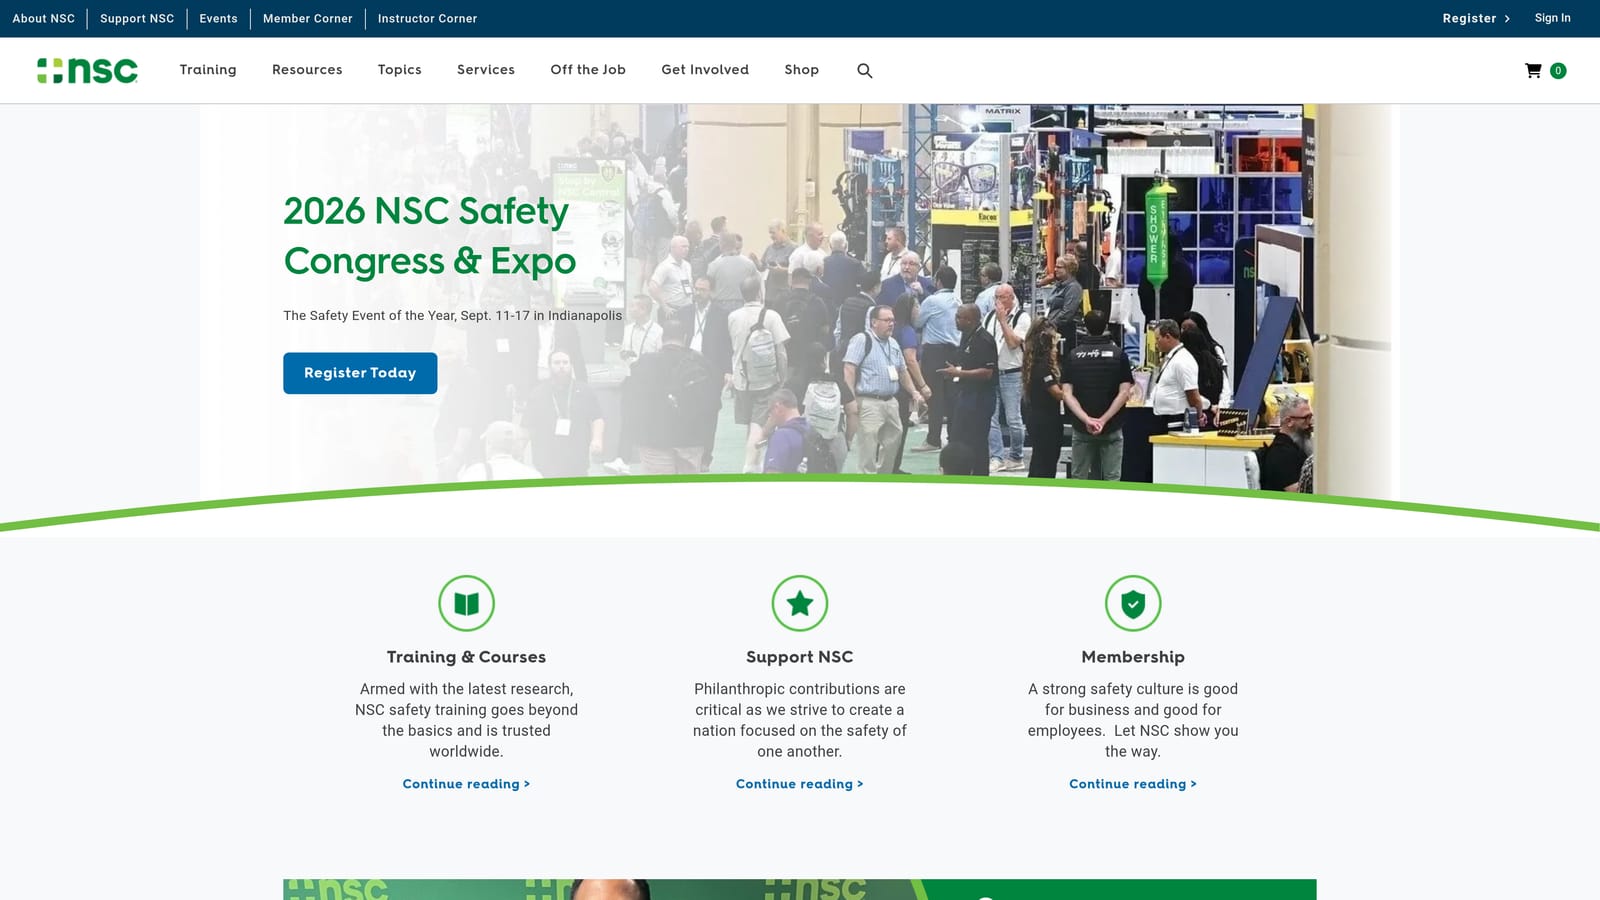Open the Services menu
The image size is (1600, 900).
point(486,70)
